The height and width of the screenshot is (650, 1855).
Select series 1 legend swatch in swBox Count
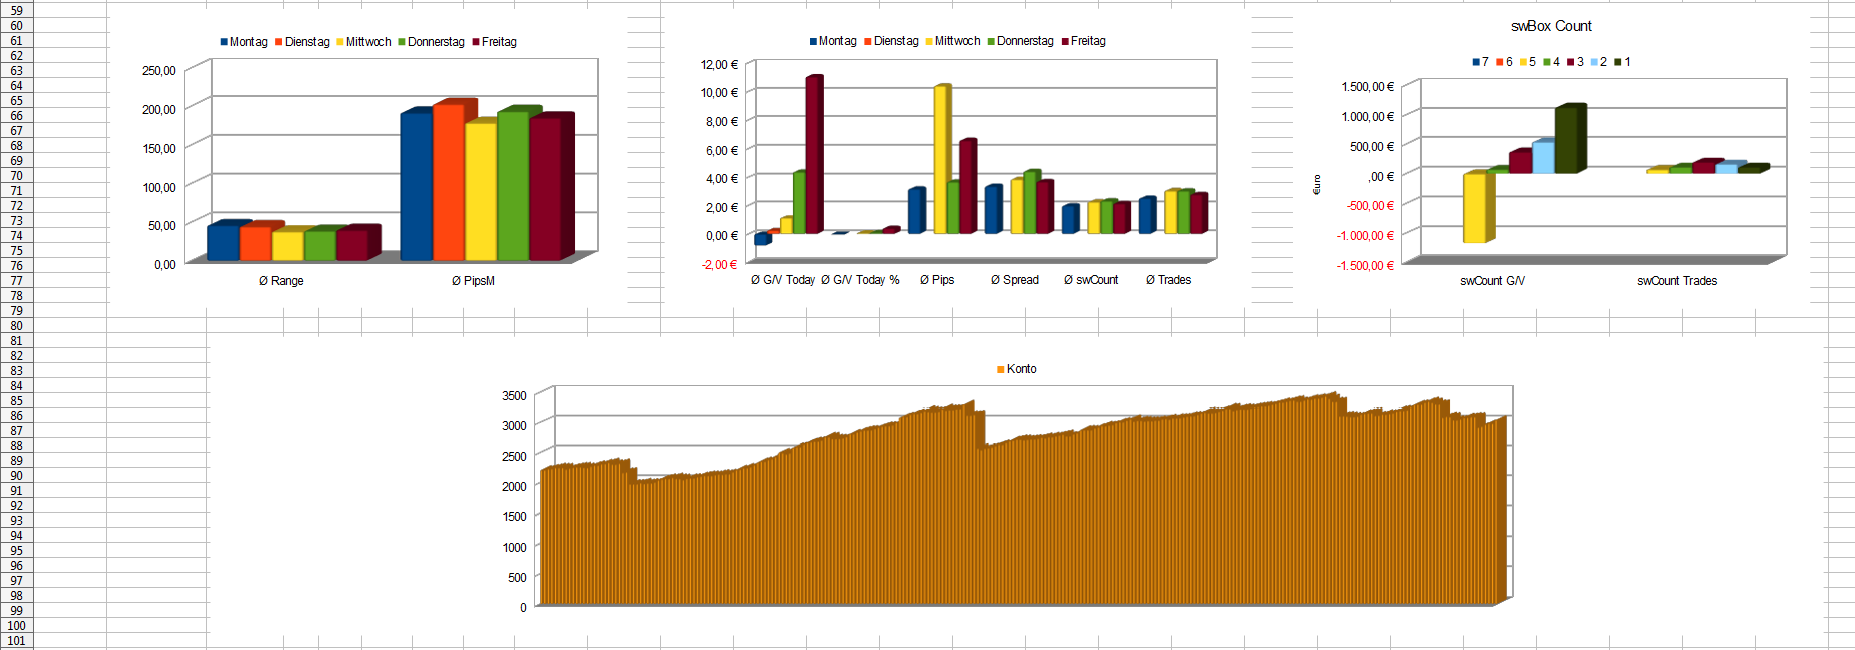click(x=1618, y=62)
